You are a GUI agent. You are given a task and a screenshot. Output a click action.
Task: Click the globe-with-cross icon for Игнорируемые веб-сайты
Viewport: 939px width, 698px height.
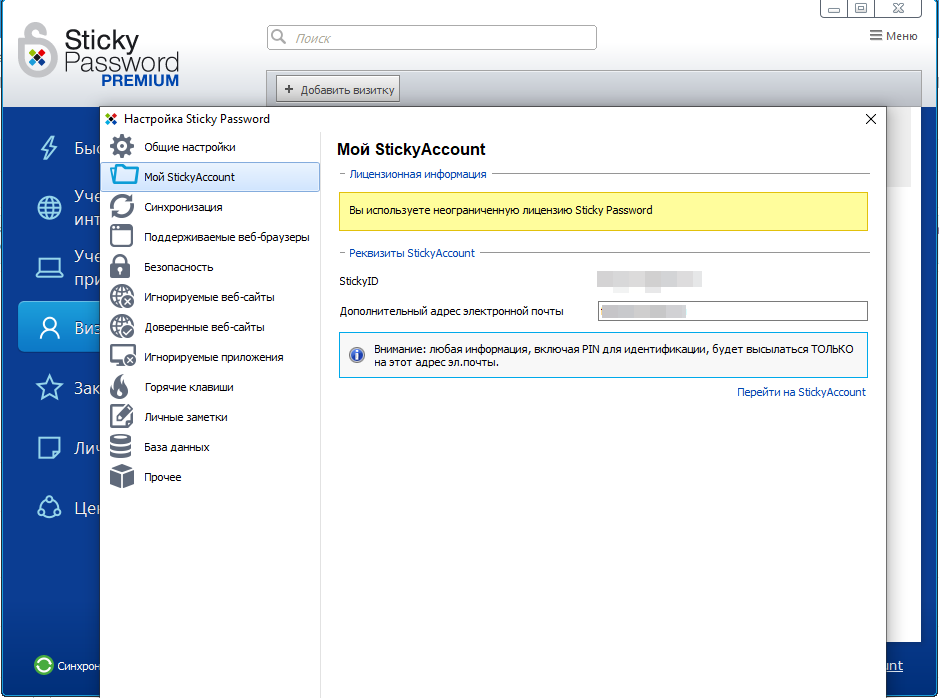122,296
